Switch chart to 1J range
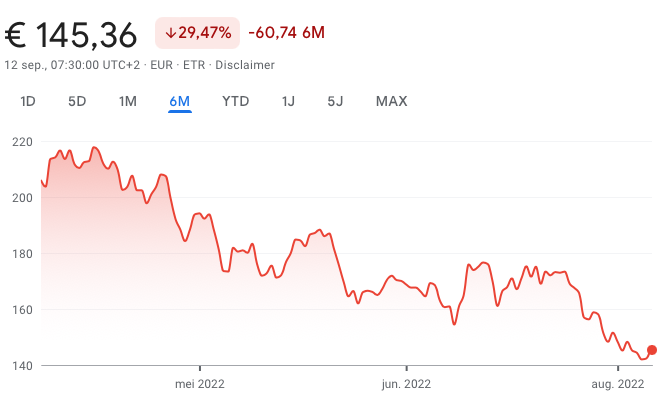This screenshot has width=663, height=400. coord(288,101)
